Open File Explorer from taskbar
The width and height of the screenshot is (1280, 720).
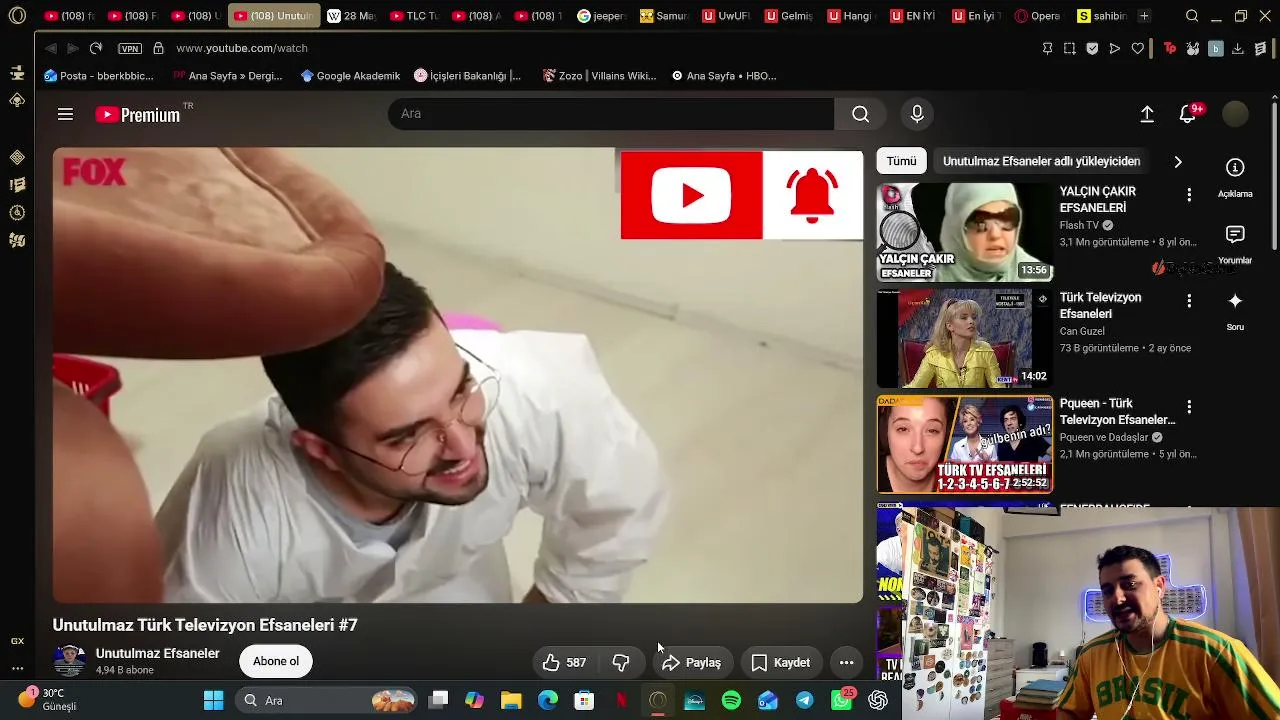(511, 700)
